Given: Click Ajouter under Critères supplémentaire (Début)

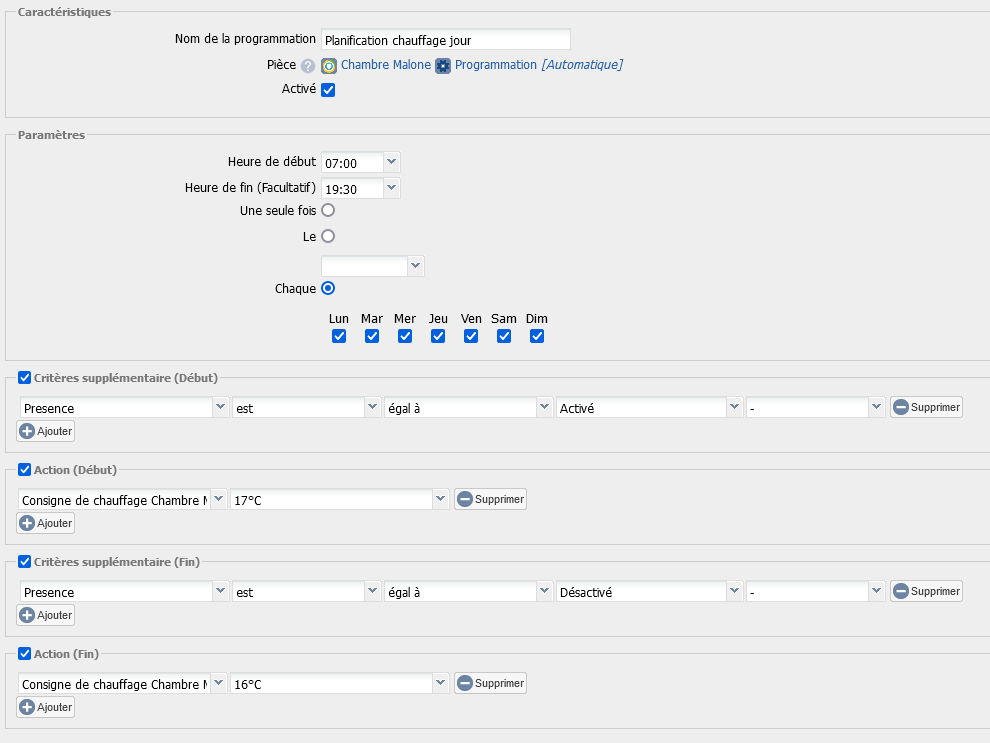Looking at the screenshot, I should tap(46, 431).
